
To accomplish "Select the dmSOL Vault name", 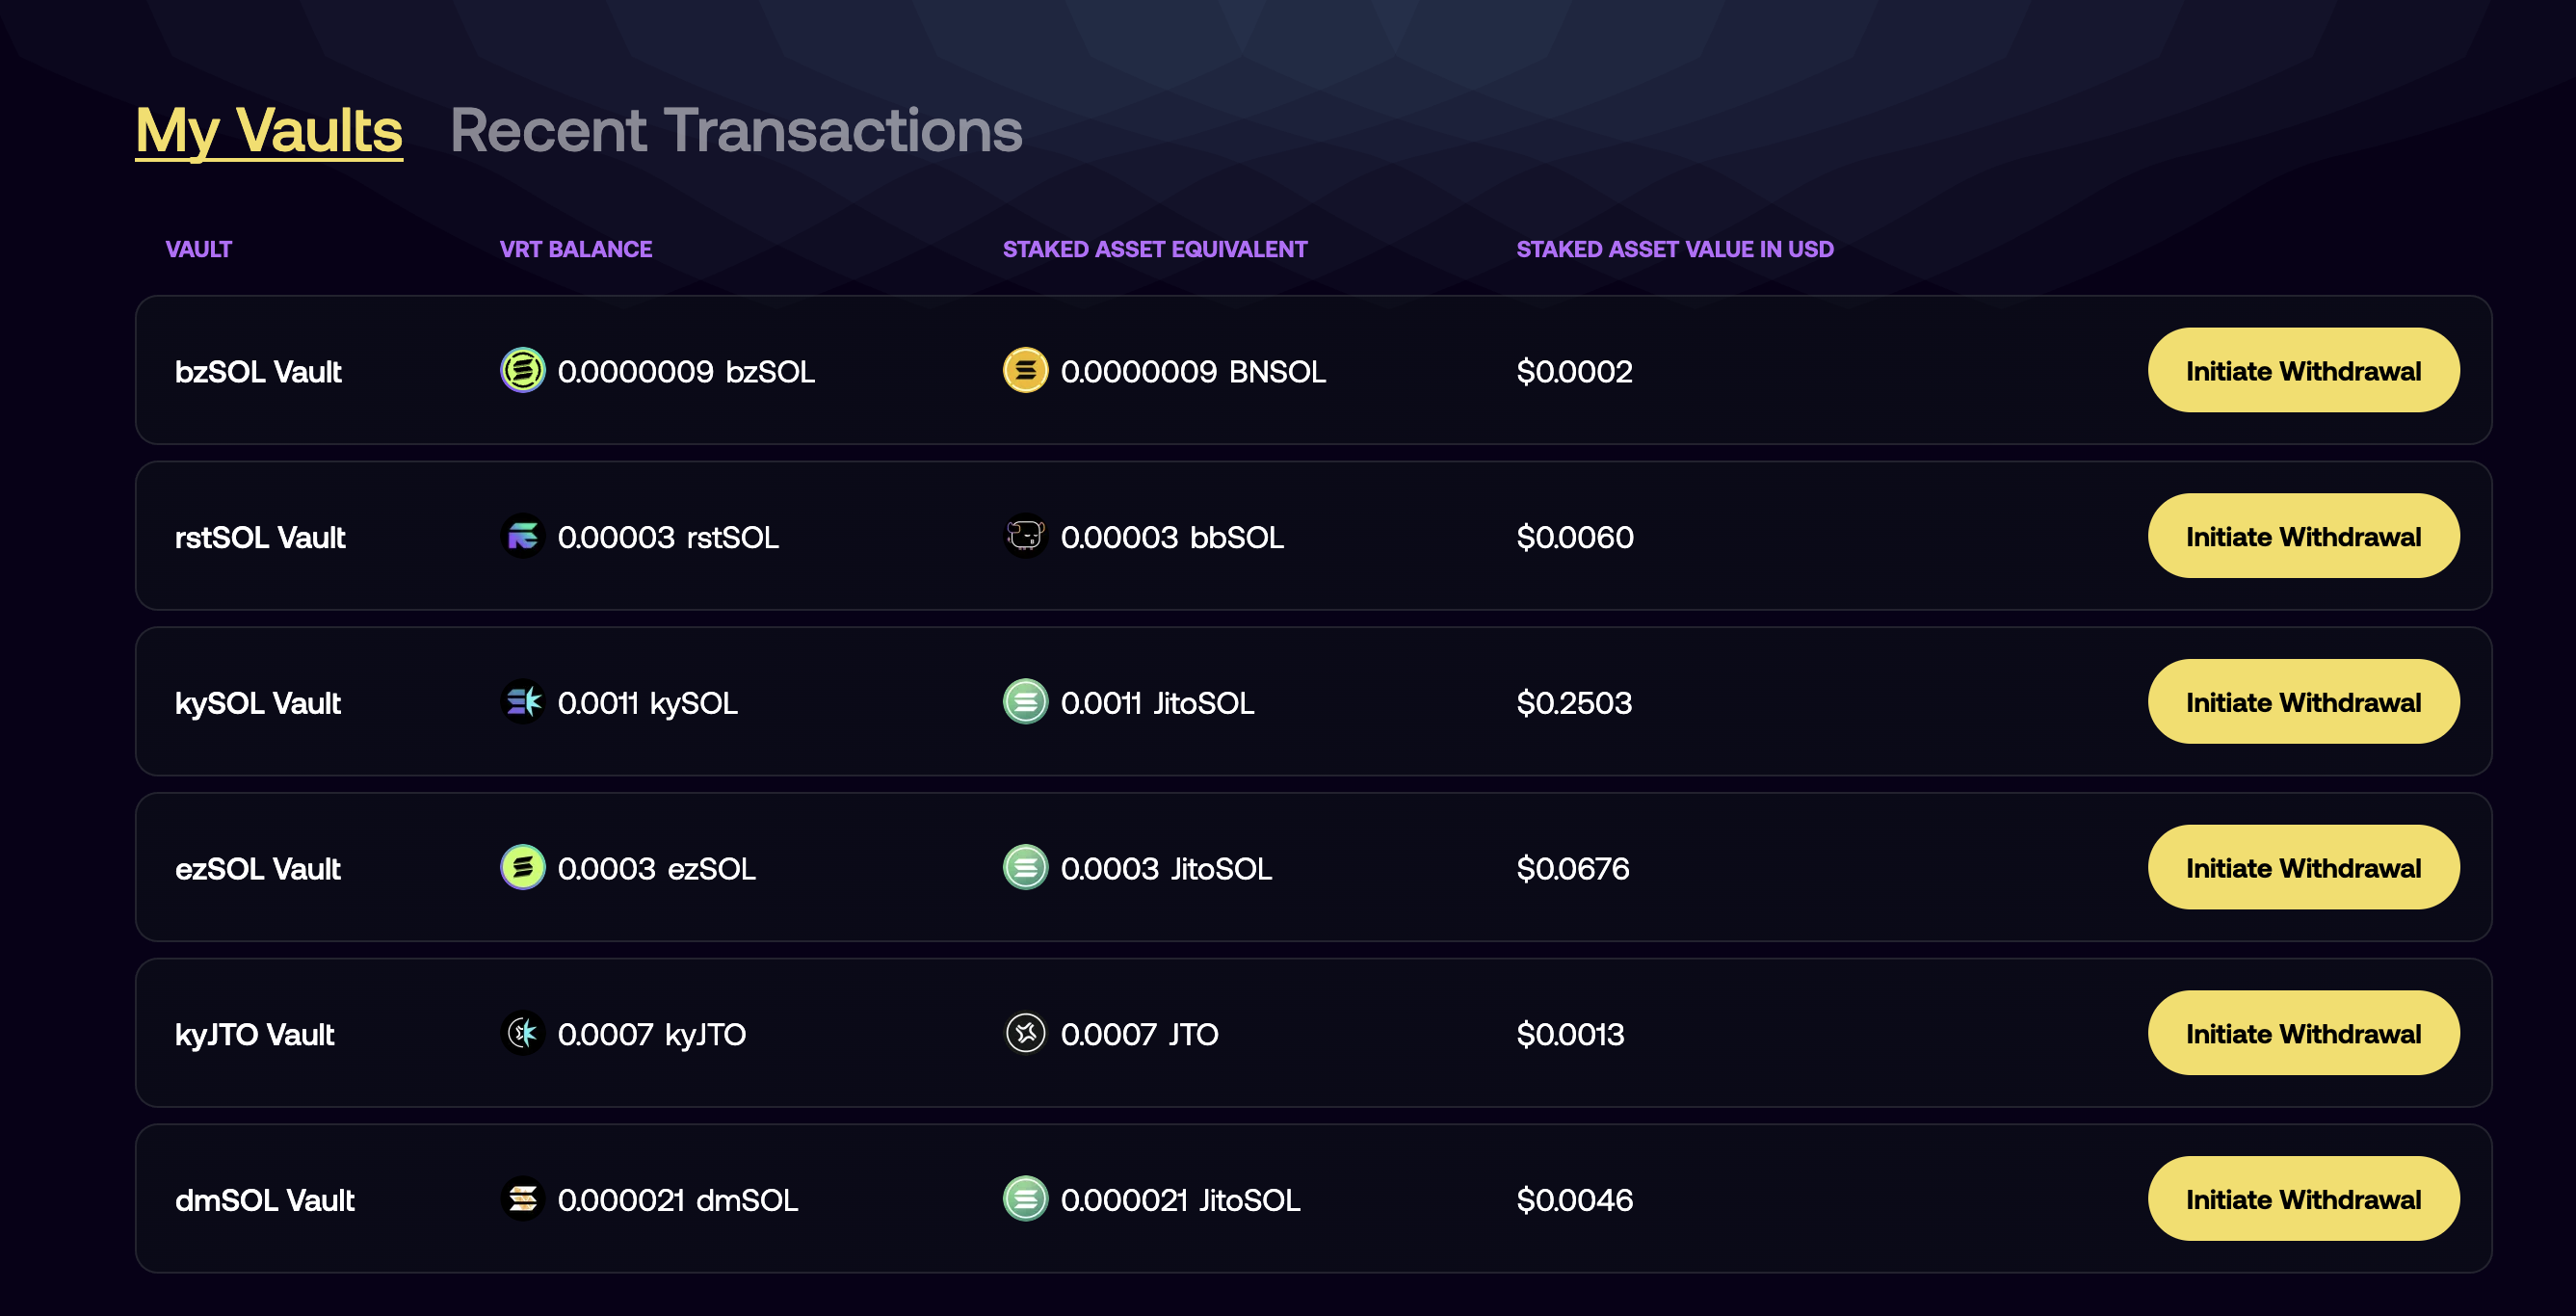I will point(265,1201).
